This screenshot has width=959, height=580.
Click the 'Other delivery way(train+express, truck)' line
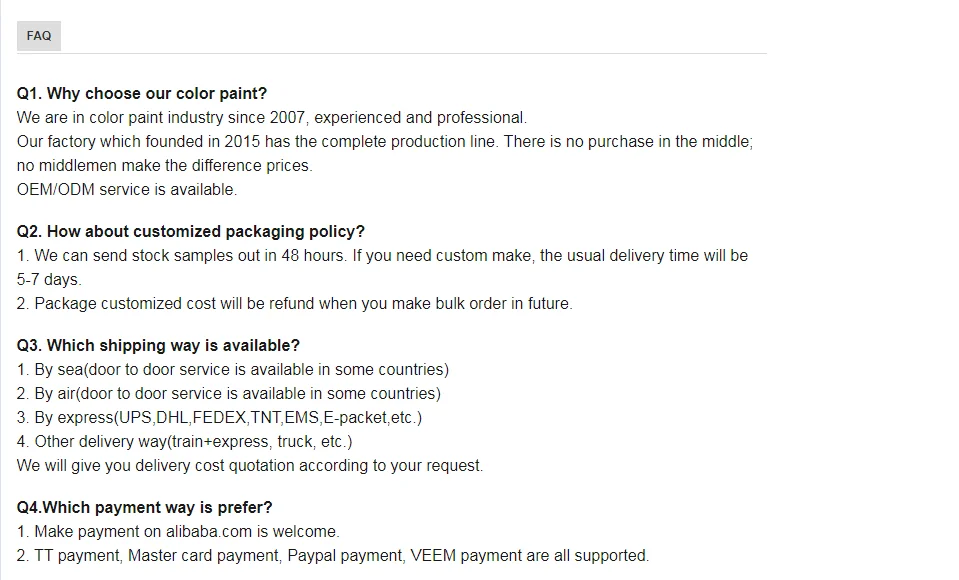tap(185, 442)
